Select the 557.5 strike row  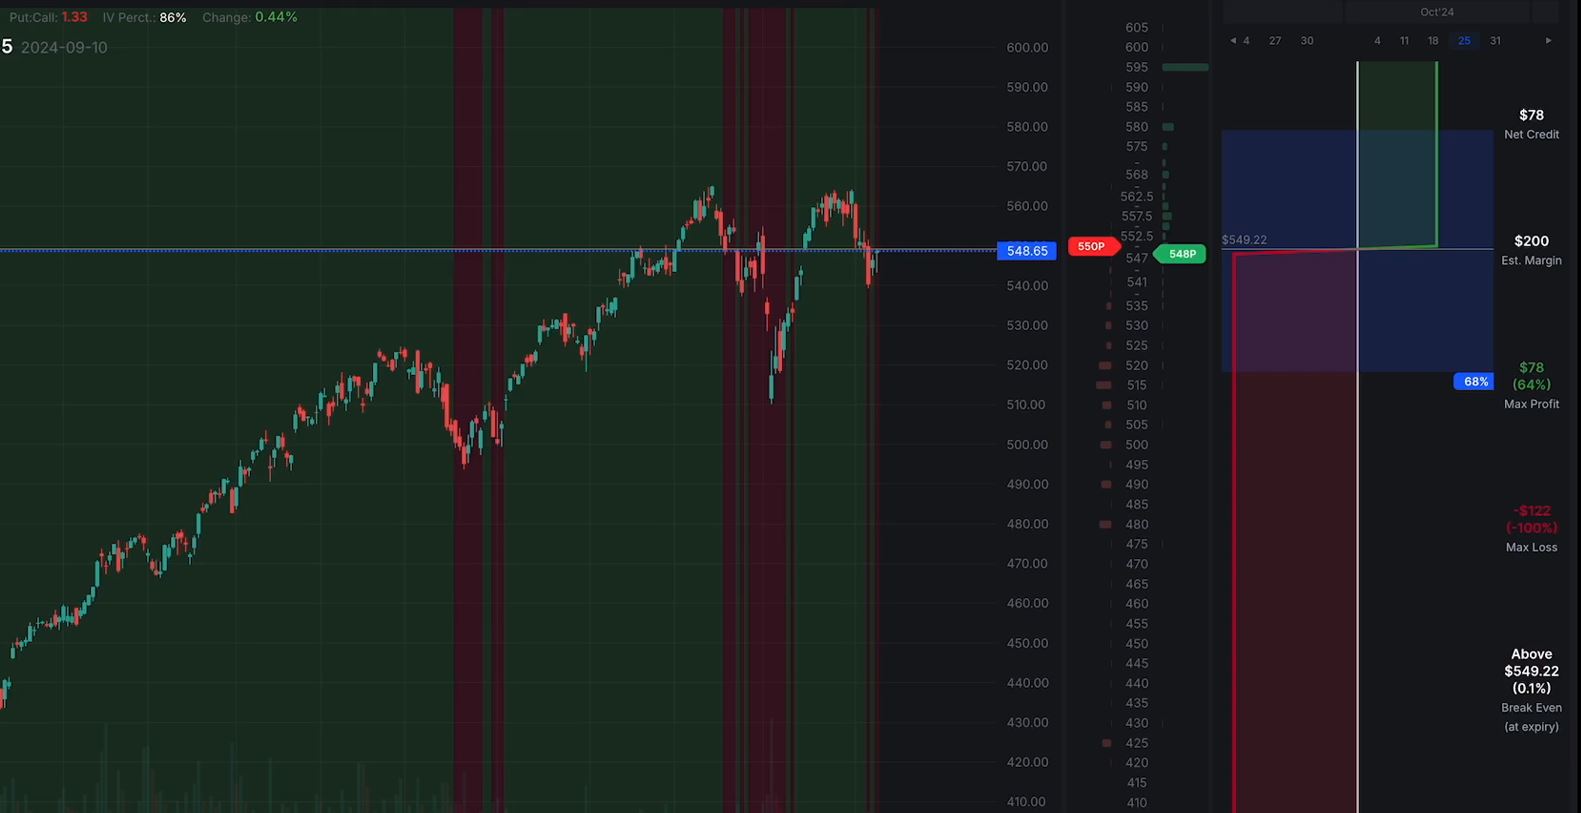coord(1137,216)
